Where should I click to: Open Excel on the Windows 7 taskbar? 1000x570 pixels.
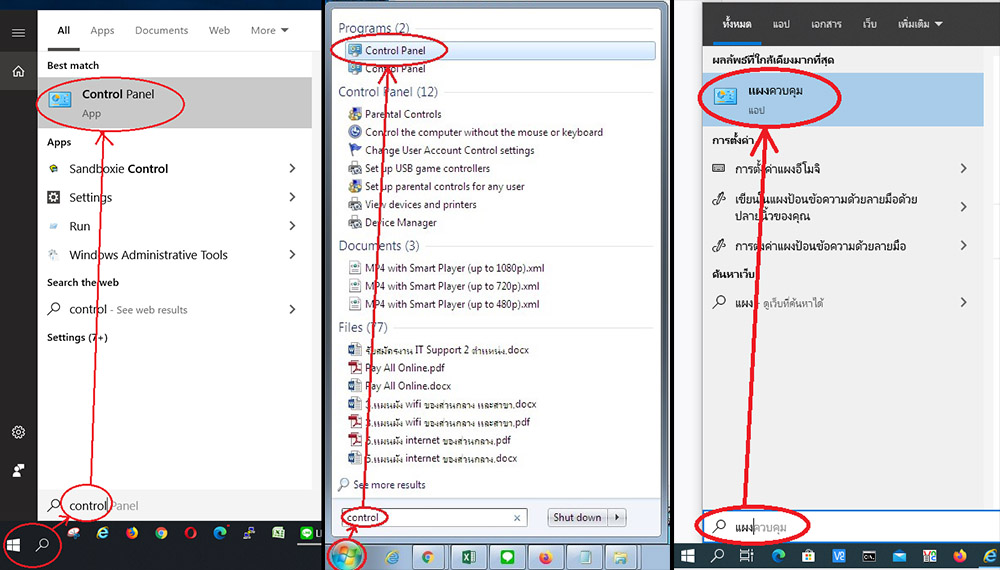469,557
